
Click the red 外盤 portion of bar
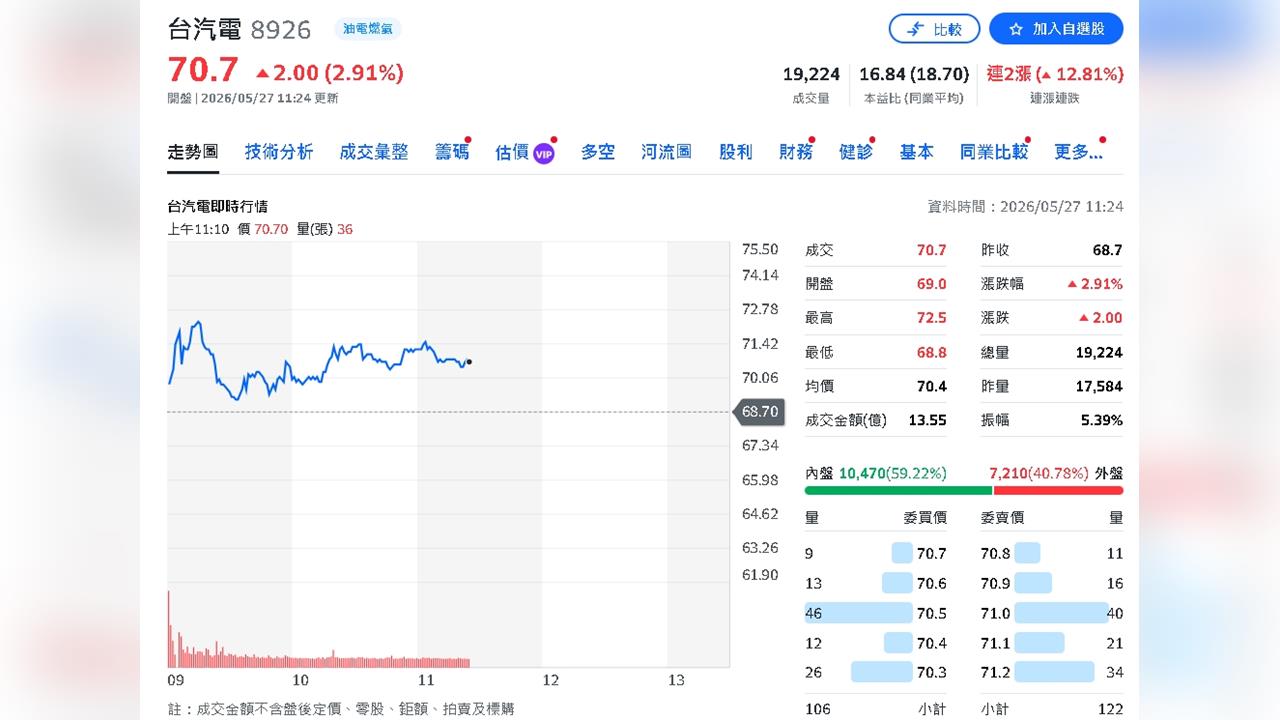click(1058, 490)
